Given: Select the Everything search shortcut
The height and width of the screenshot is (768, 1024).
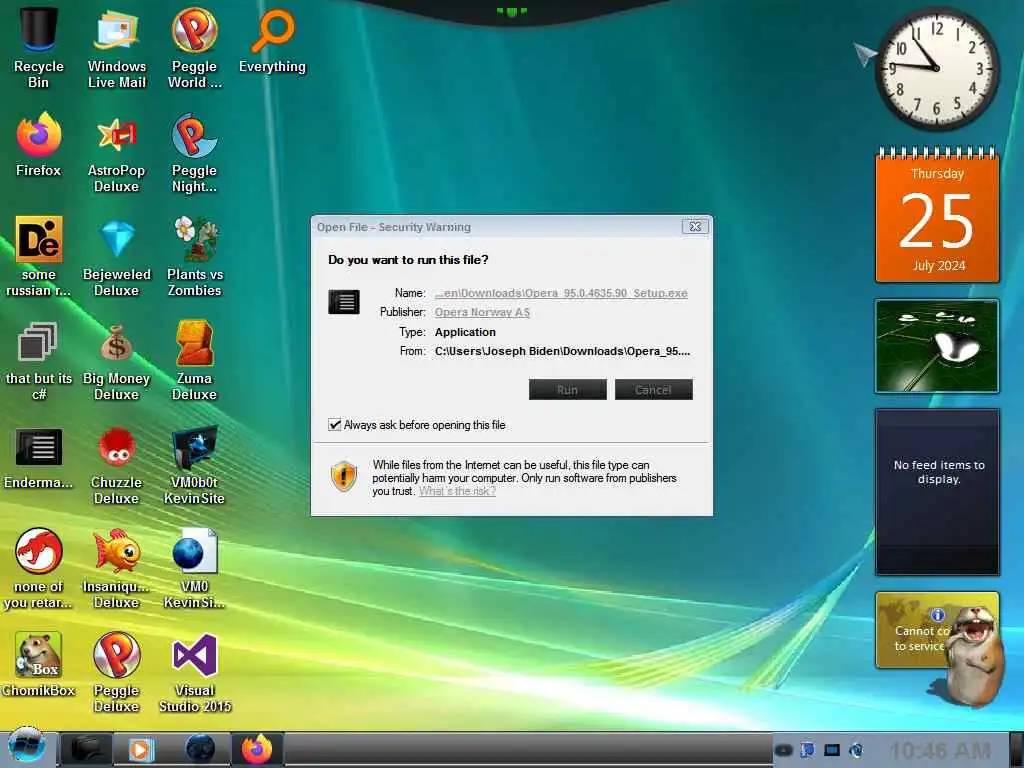Looking at the screenshot, I should click(272, 39).
